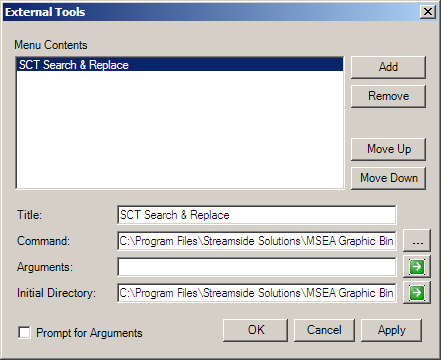This screenshot has height=360, width=441.
Task: Enable the Prompt for Arguments checkbox
Action: (x=24, y=332)
